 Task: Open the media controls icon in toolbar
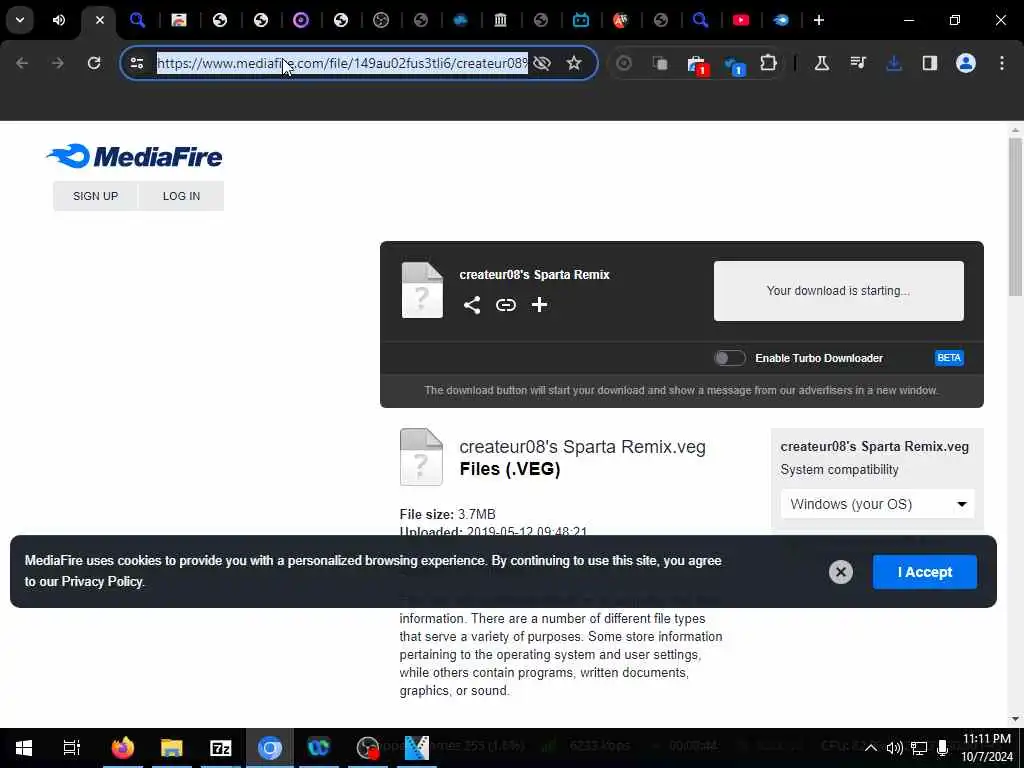coord(857,63)
